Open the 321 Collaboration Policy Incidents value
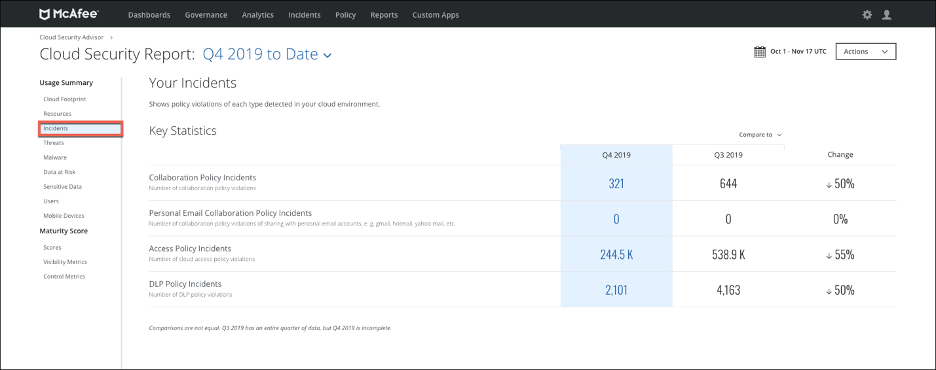 tap(616, 184)
